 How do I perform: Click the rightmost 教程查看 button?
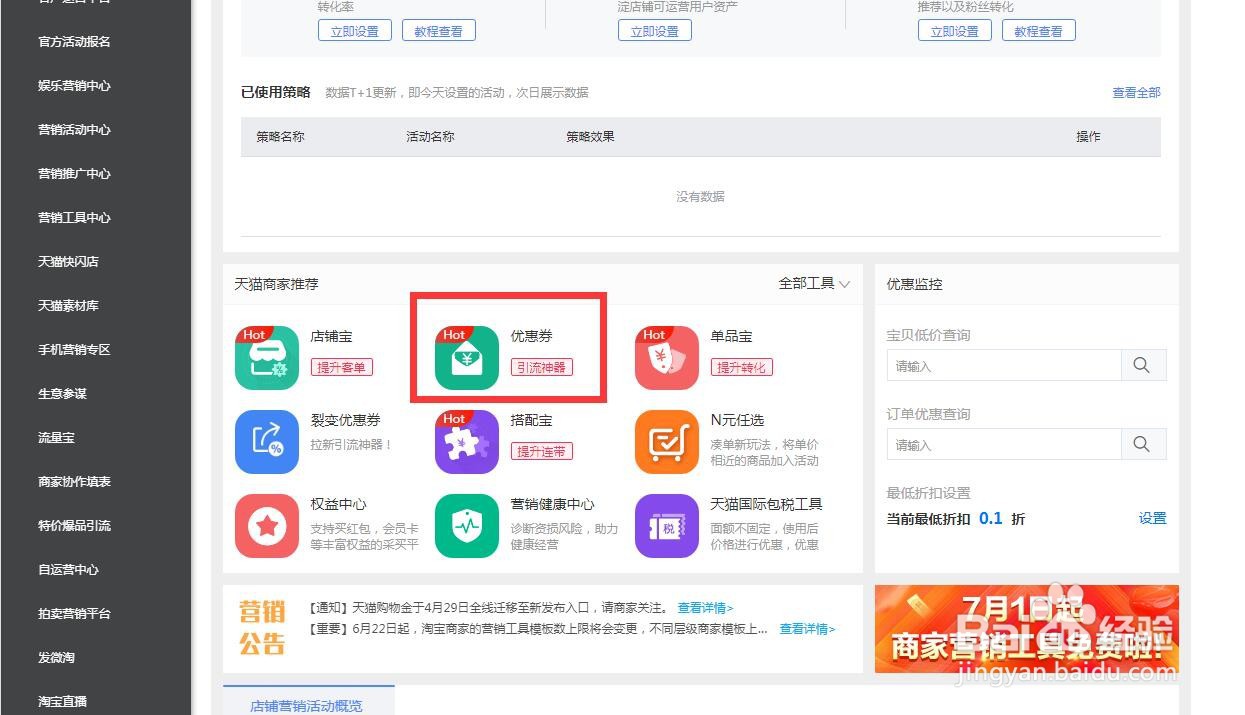[1039, 31]
